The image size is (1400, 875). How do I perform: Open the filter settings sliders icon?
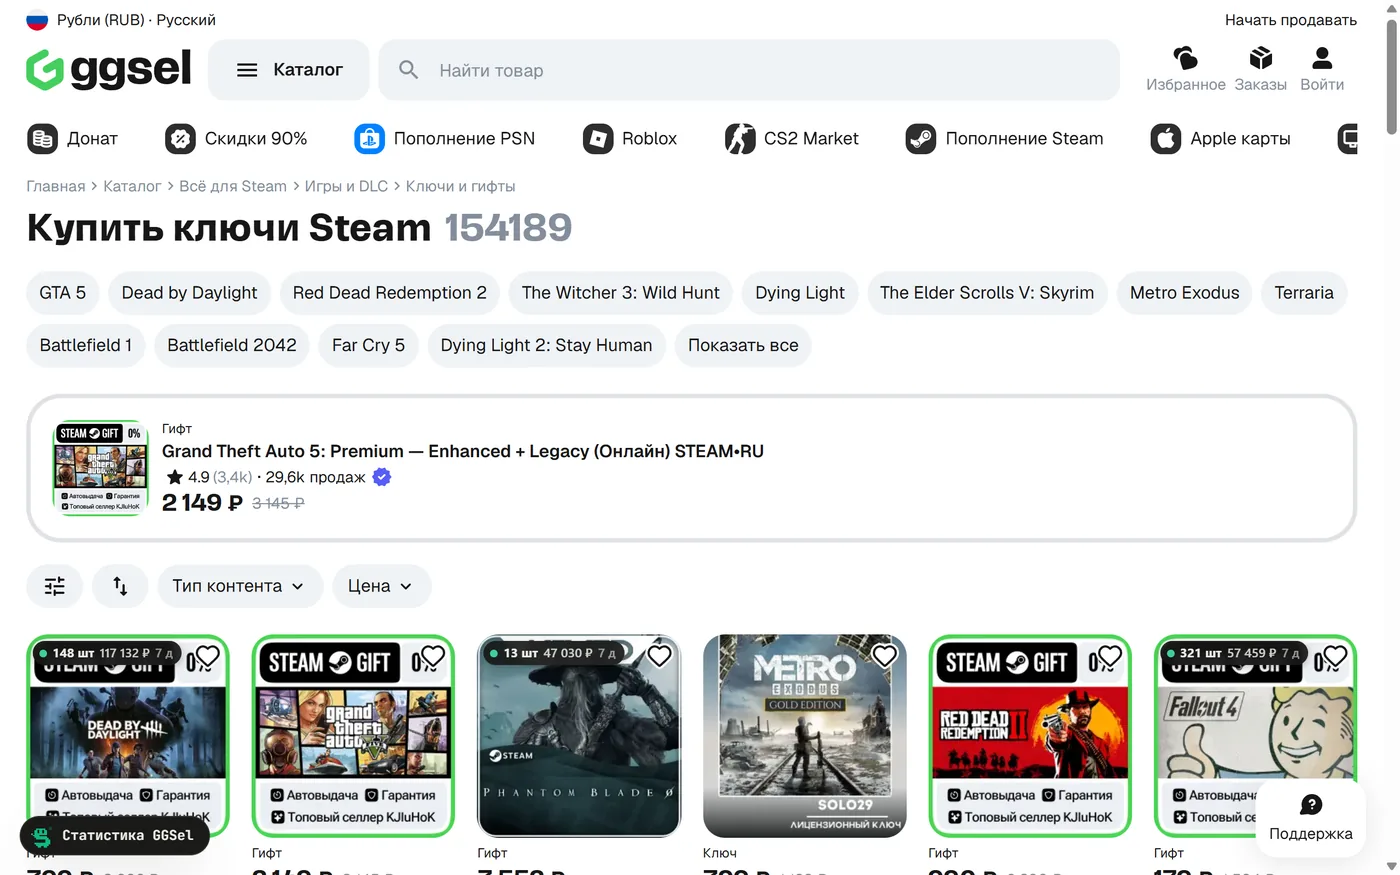point(55,586)
